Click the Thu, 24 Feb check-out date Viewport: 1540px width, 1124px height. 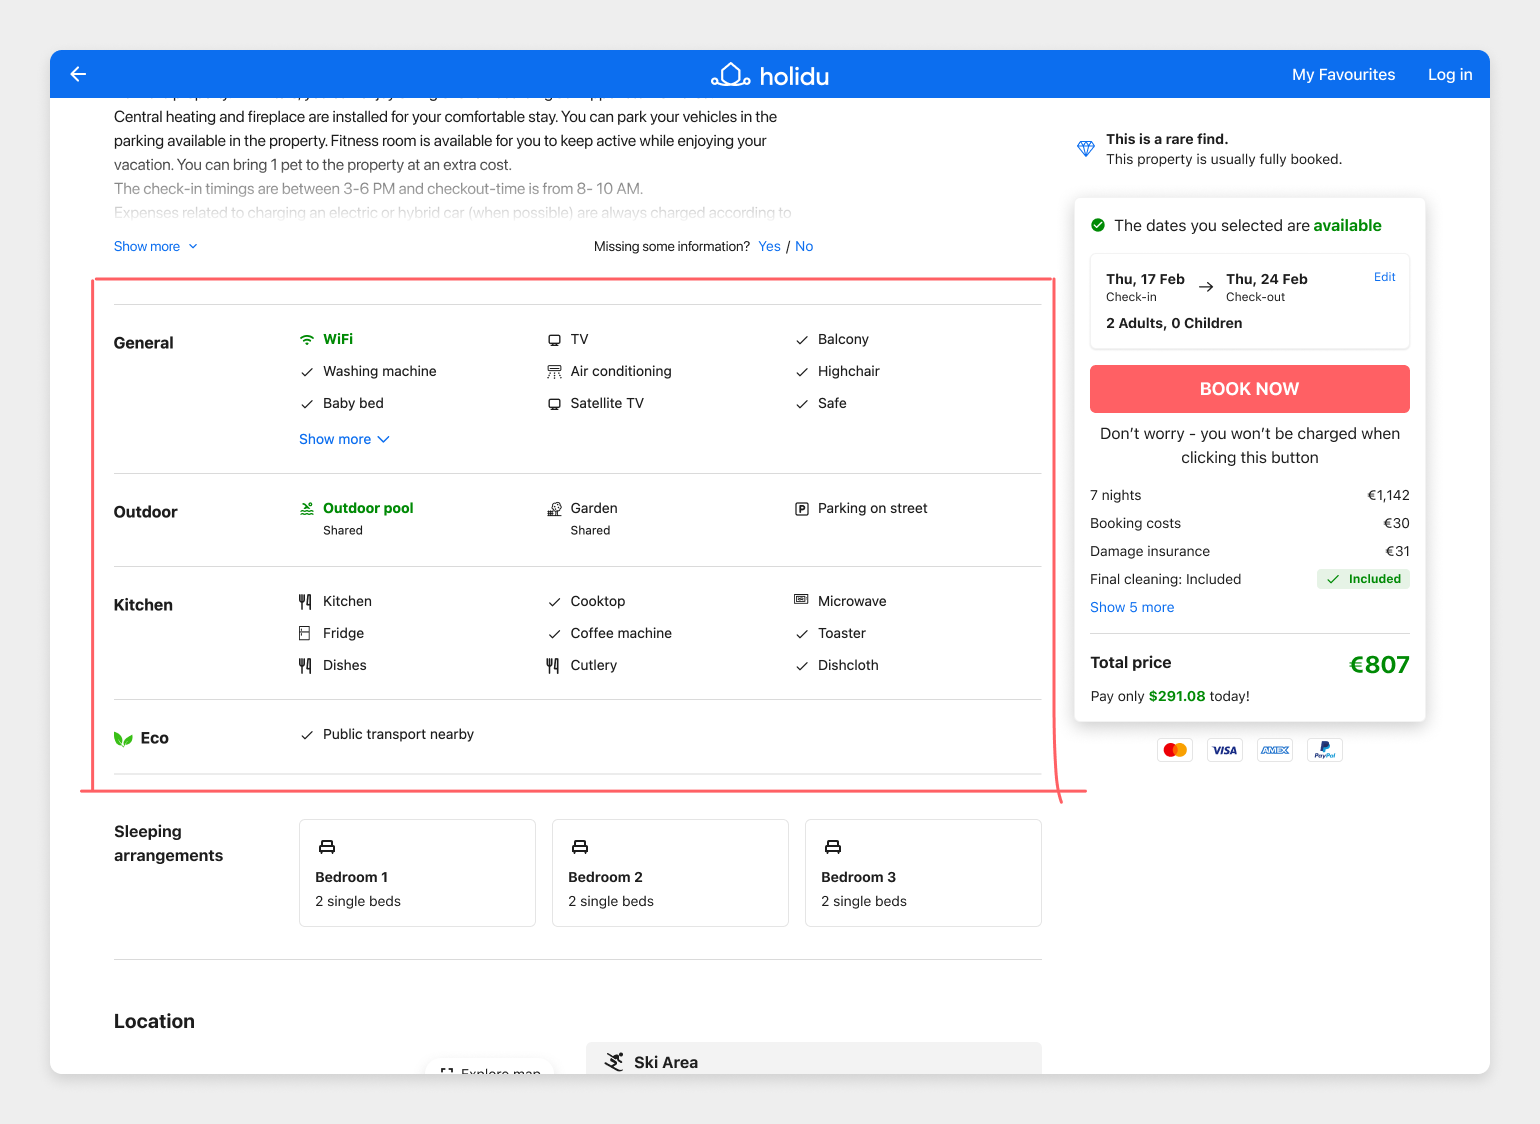click(x=1267, y=280)
